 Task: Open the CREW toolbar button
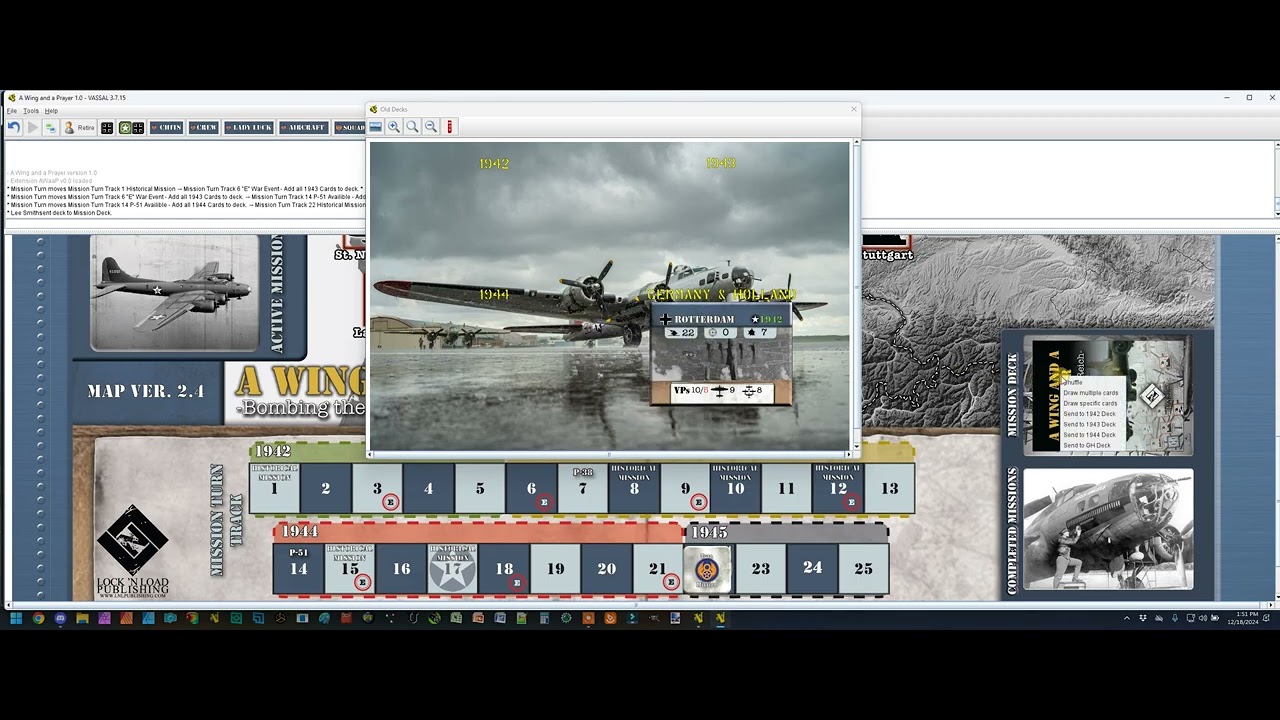[x=204, y=127]
